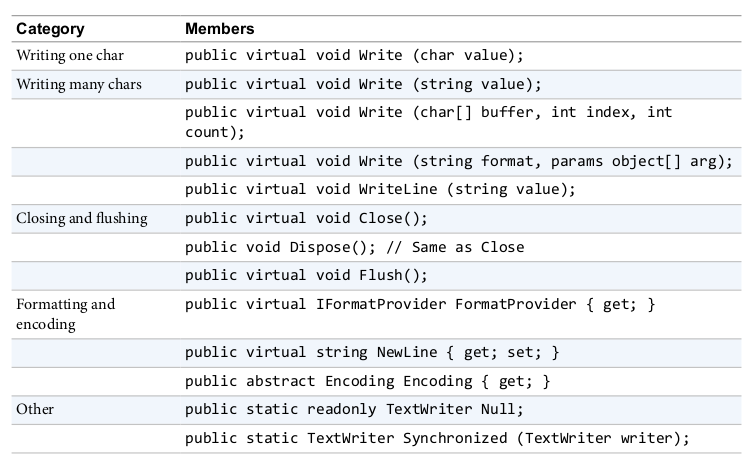Click the IFormatProvider FormatProvider member line
Screen dimensions: 752x471
[420, 304]
